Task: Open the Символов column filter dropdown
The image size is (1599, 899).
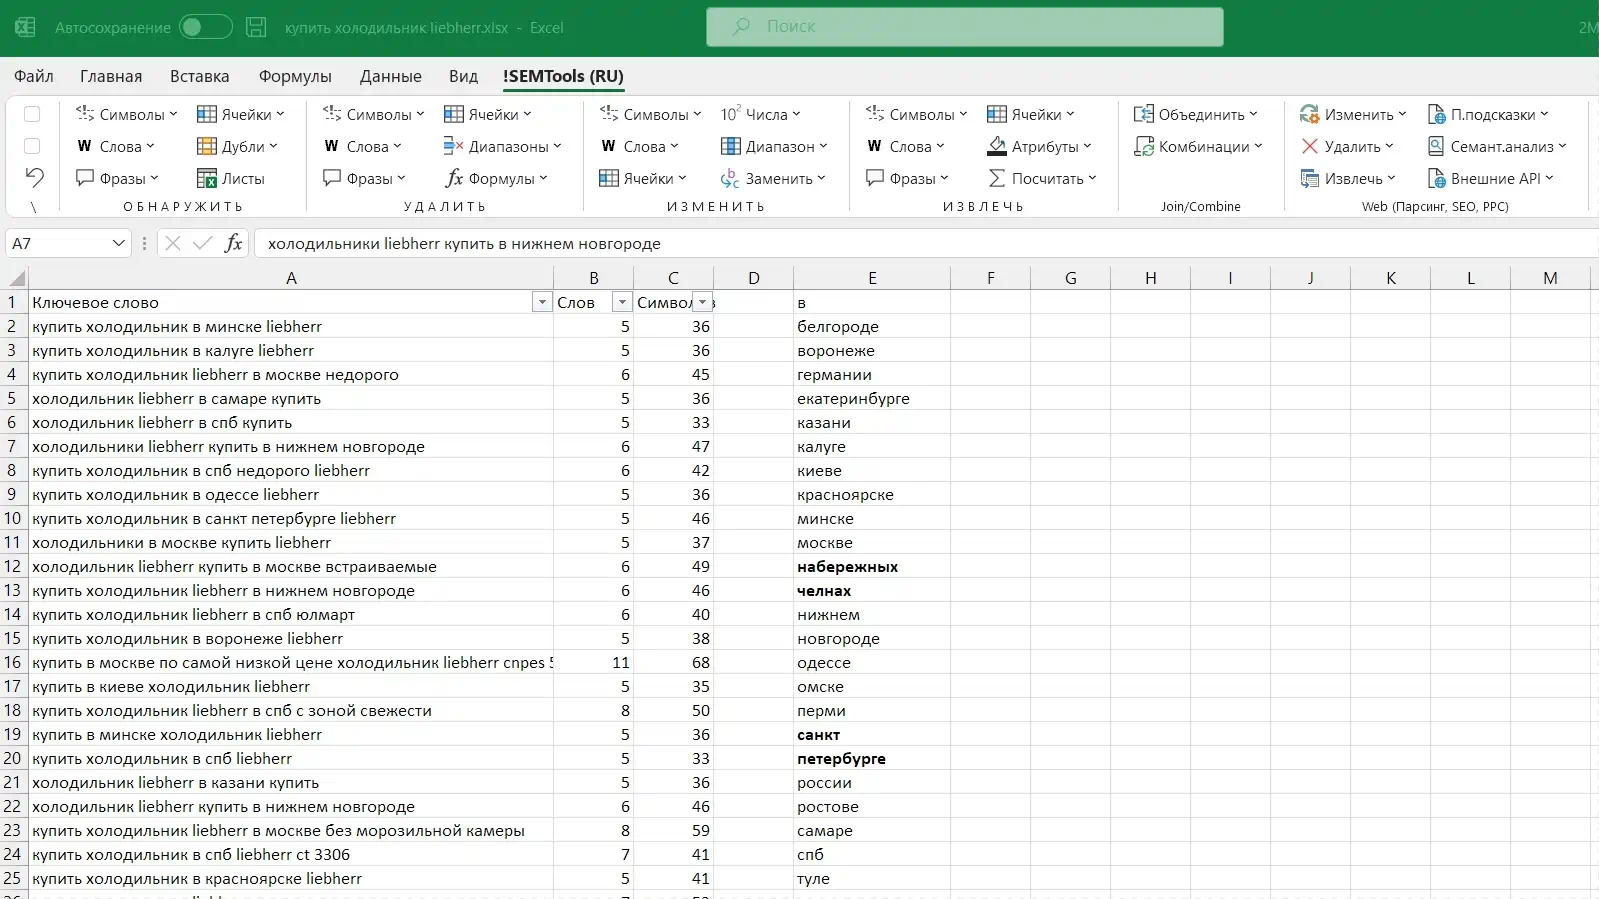Action: (x=702, y=302)
